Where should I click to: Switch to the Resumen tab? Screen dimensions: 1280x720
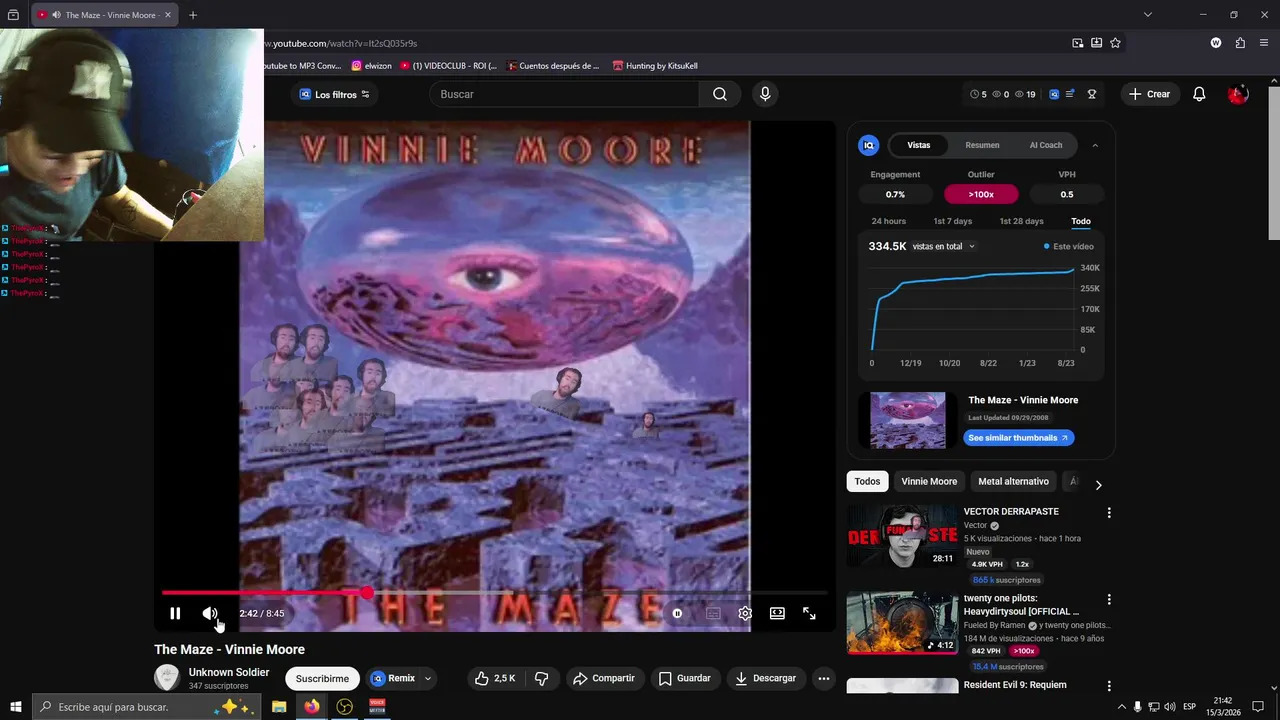(x=982, y=145)
